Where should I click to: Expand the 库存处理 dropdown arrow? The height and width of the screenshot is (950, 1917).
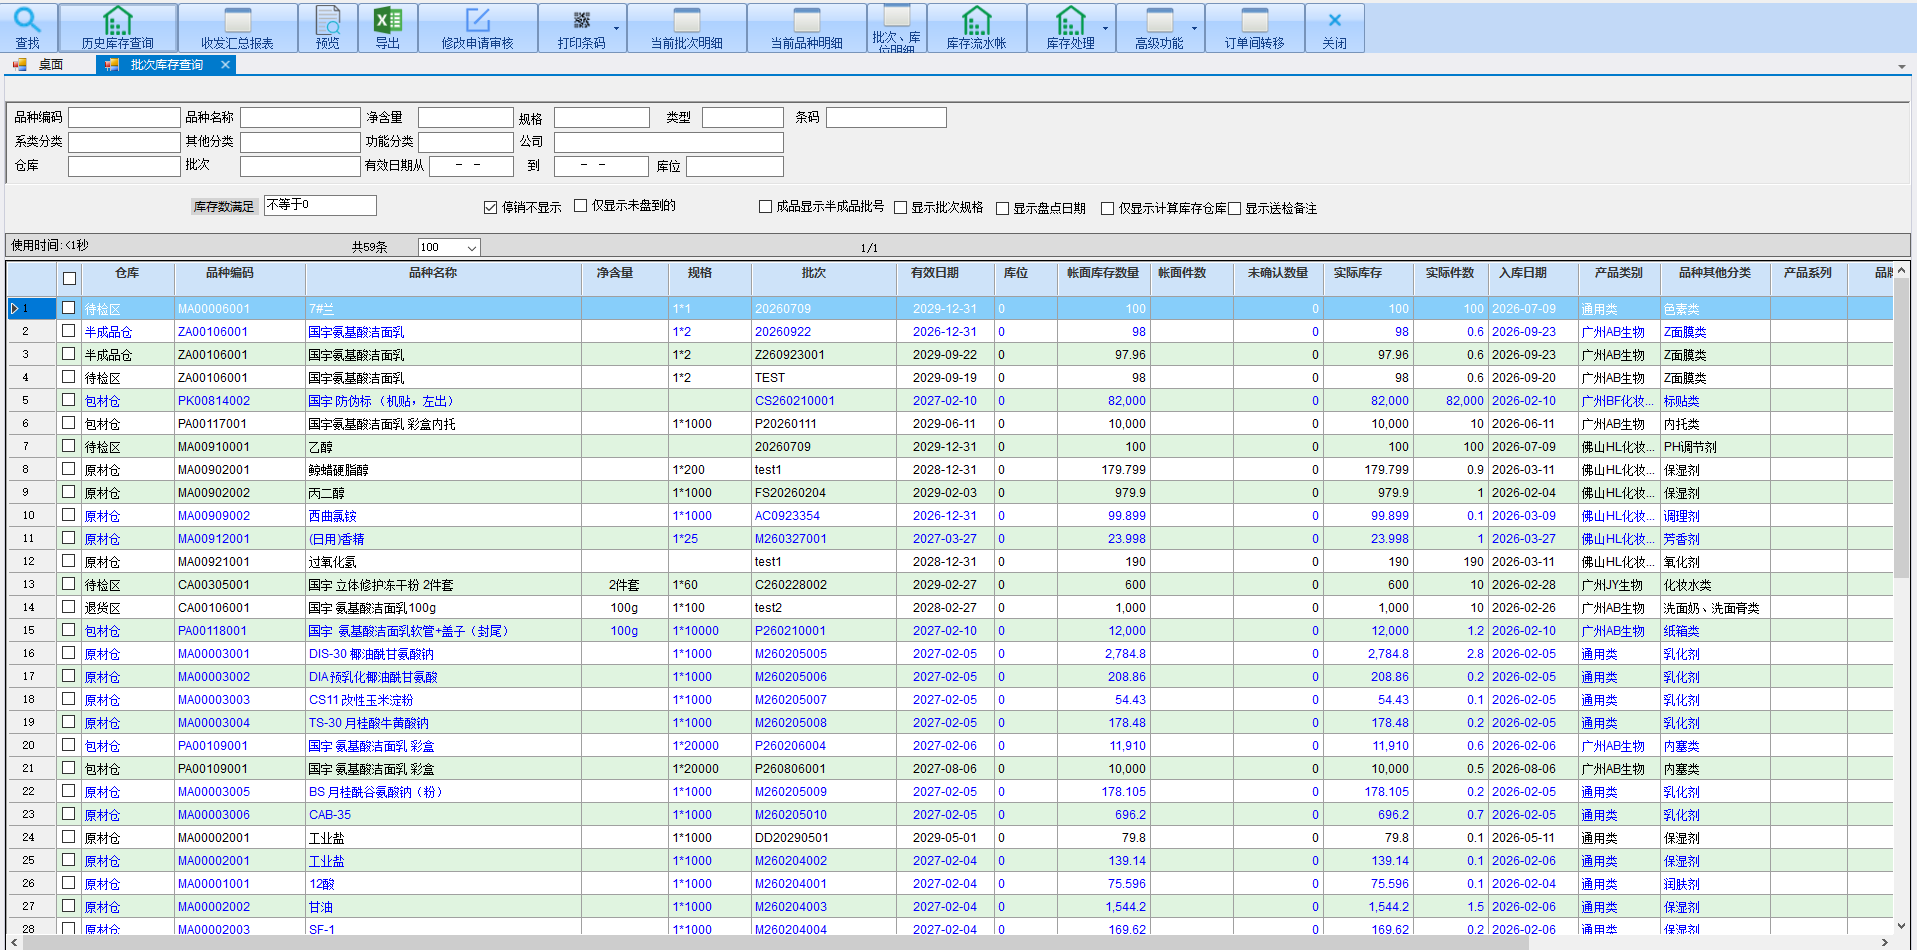pyautogui.click(x=1106, y=28)
